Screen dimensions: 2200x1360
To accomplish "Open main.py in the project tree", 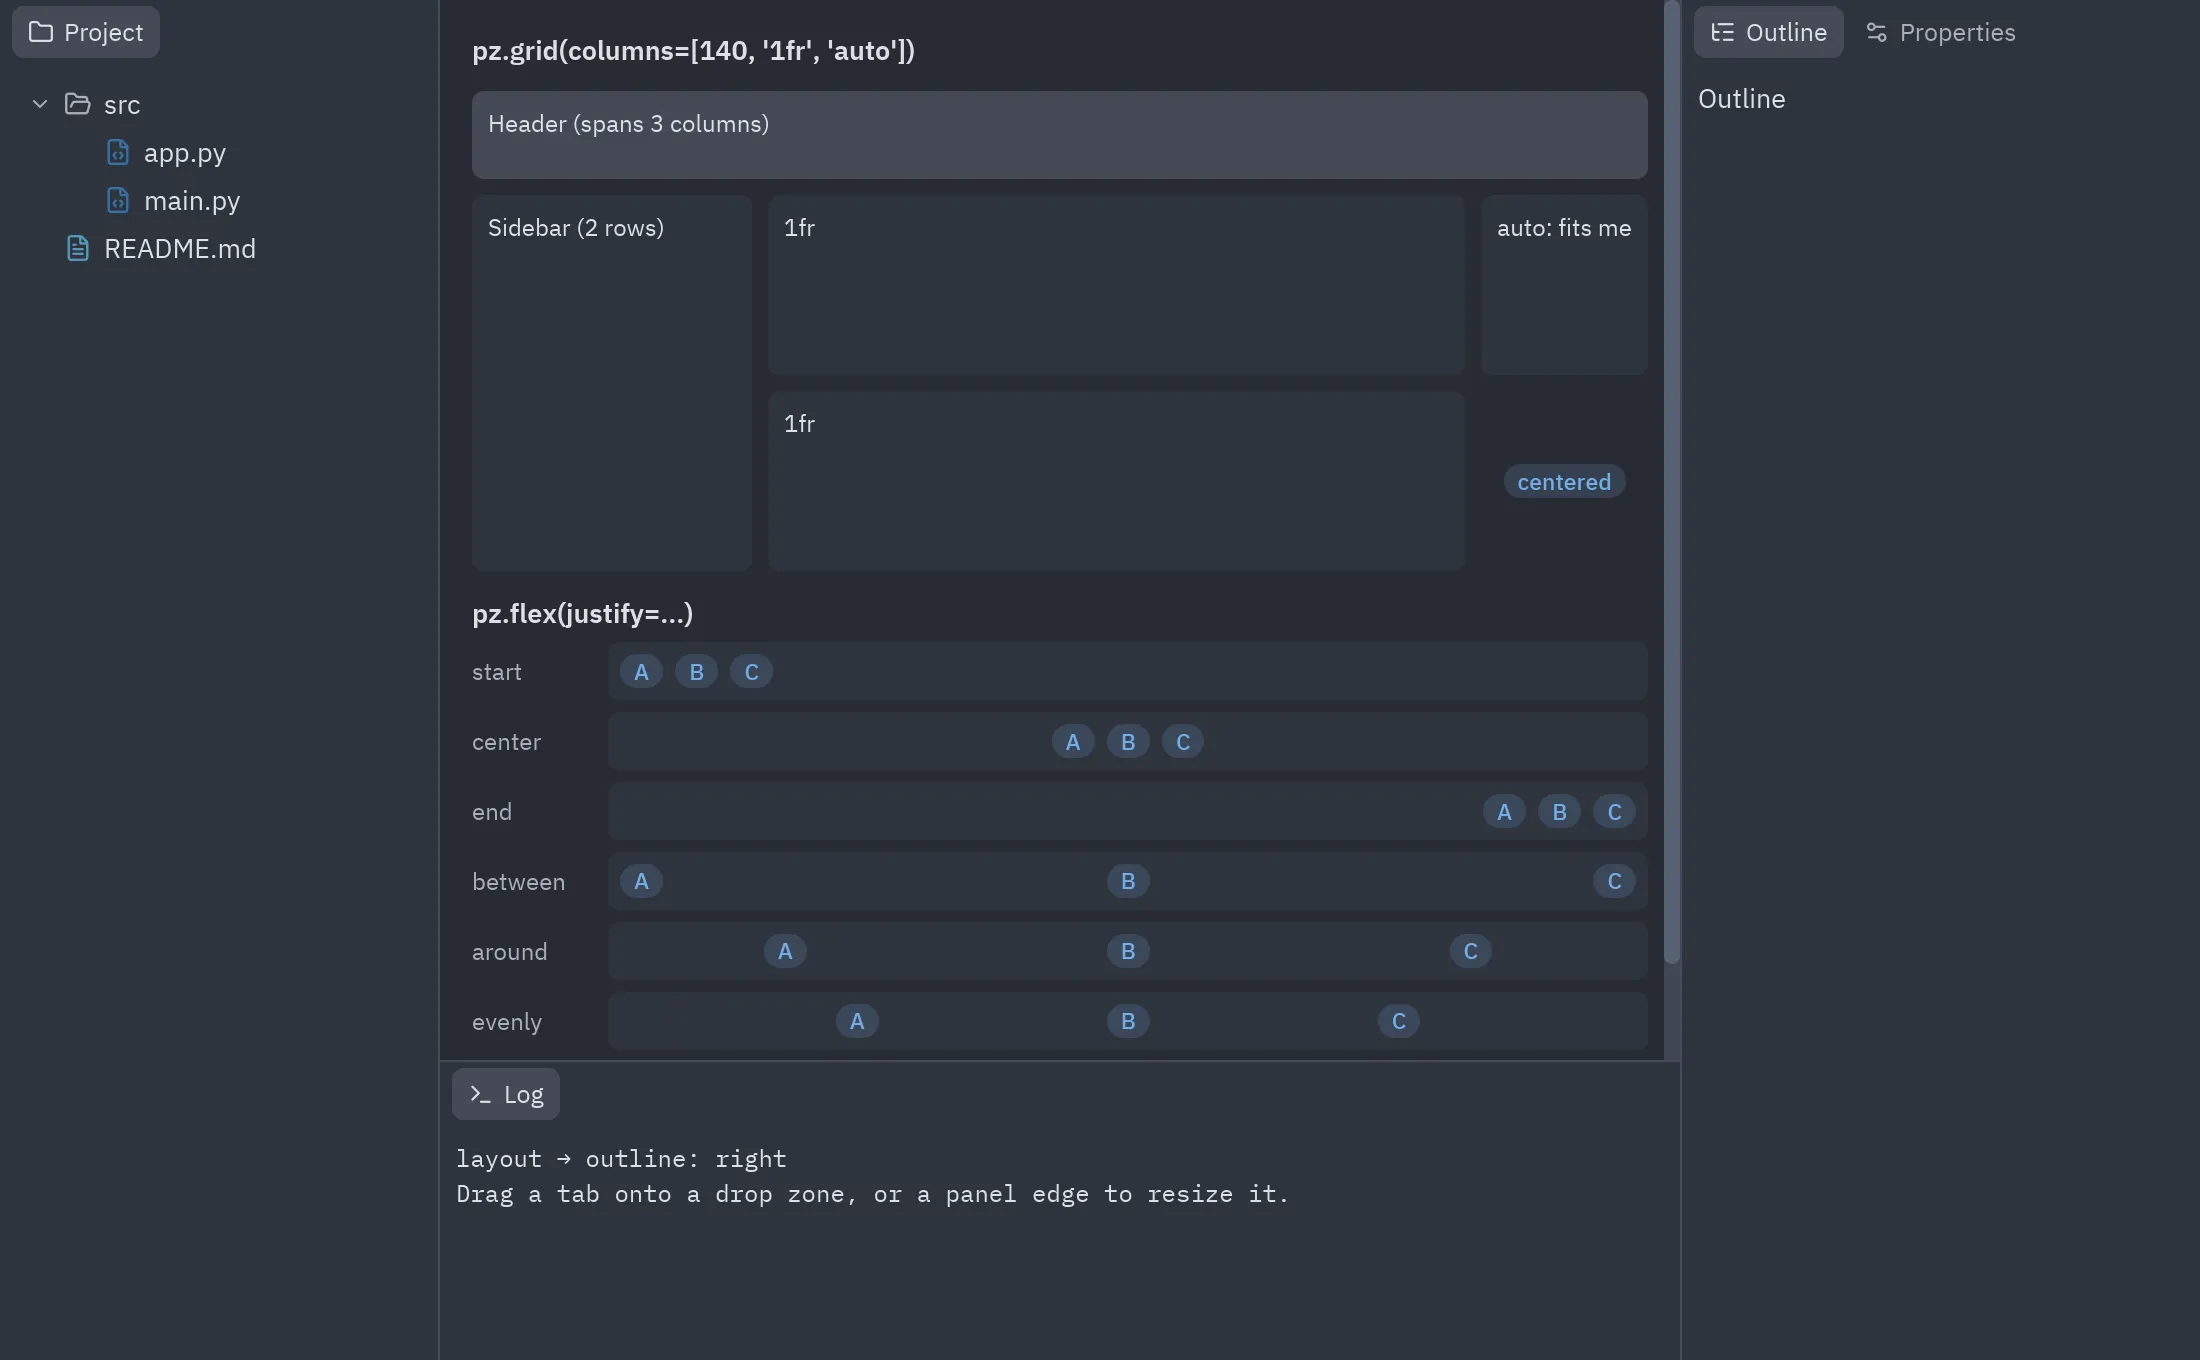I will click(192, 200).
